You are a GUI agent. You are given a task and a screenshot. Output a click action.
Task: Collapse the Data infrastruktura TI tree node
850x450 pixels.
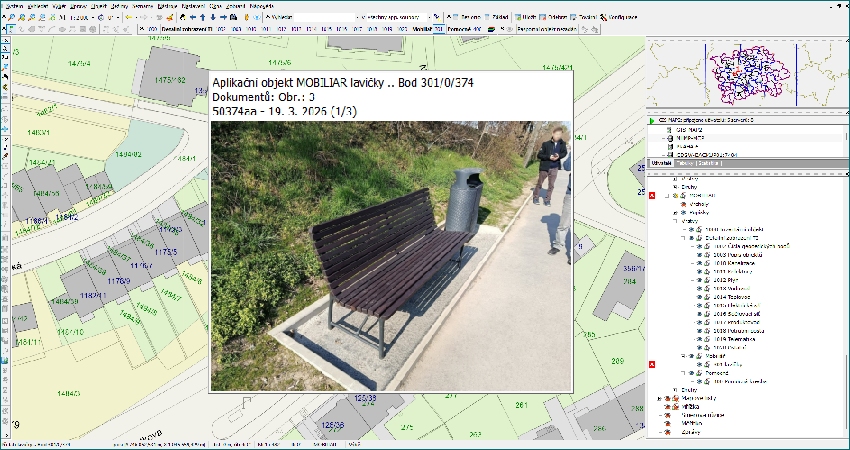coord(683,237)
